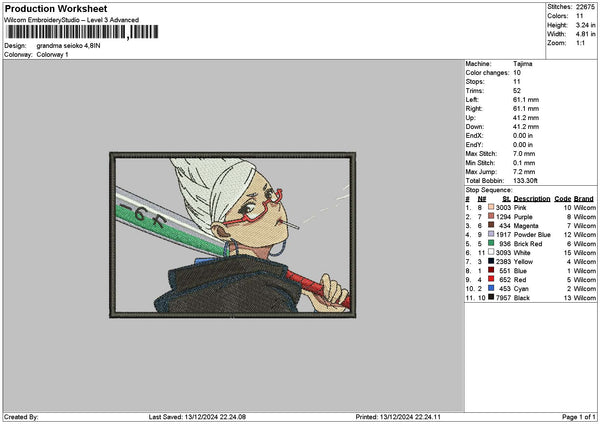Image resolution: width=600 pixels, height=424 pixels.
Task: Click the 'Code' column header
Action: (562, 199)
